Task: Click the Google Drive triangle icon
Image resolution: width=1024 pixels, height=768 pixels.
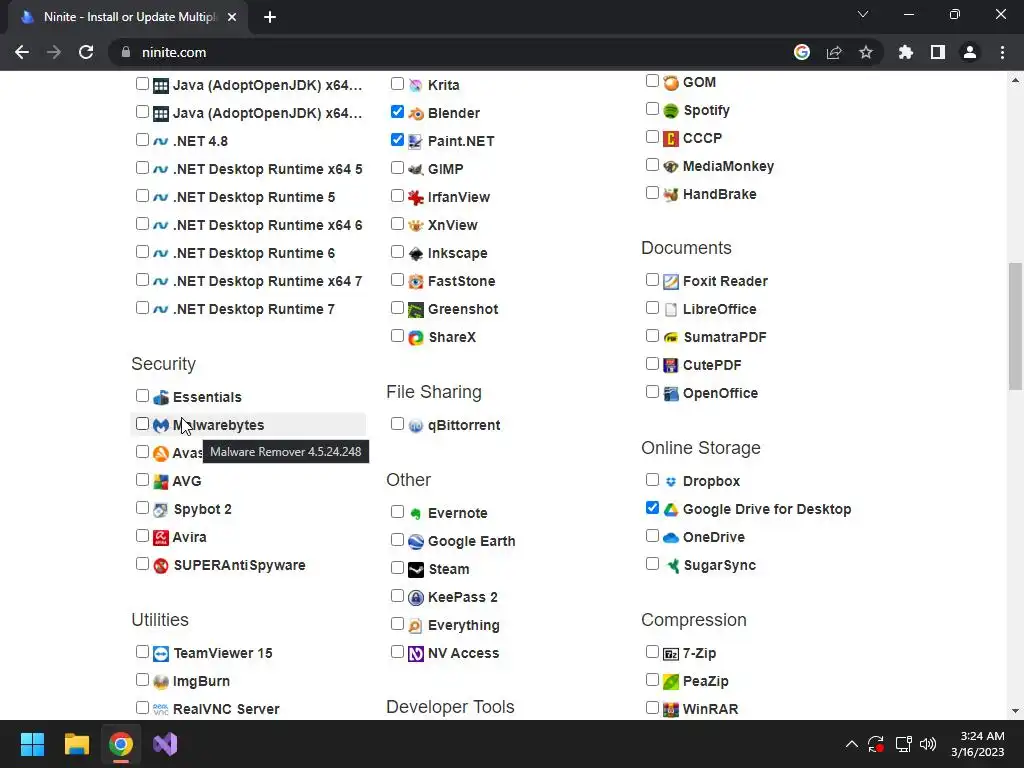Action: [671, 510]
